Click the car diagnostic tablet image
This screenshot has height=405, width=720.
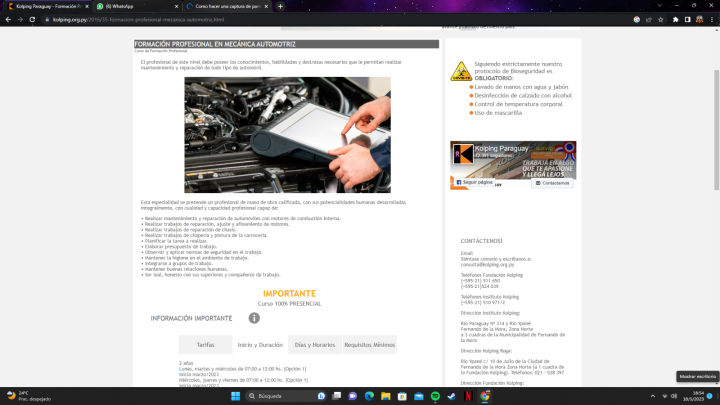click(287, 135)
